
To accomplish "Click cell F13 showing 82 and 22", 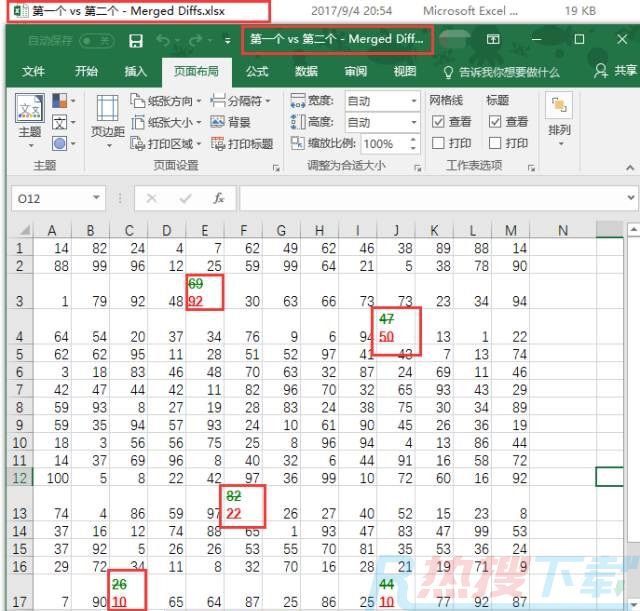I will pyautogui.click(x=243, y=505).
